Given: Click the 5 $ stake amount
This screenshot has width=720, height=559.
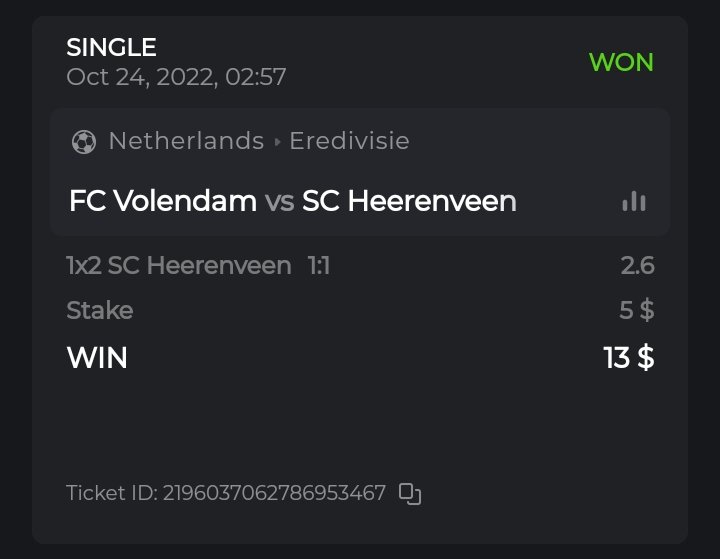Looking at the screenshot, I should coord(636,310).
